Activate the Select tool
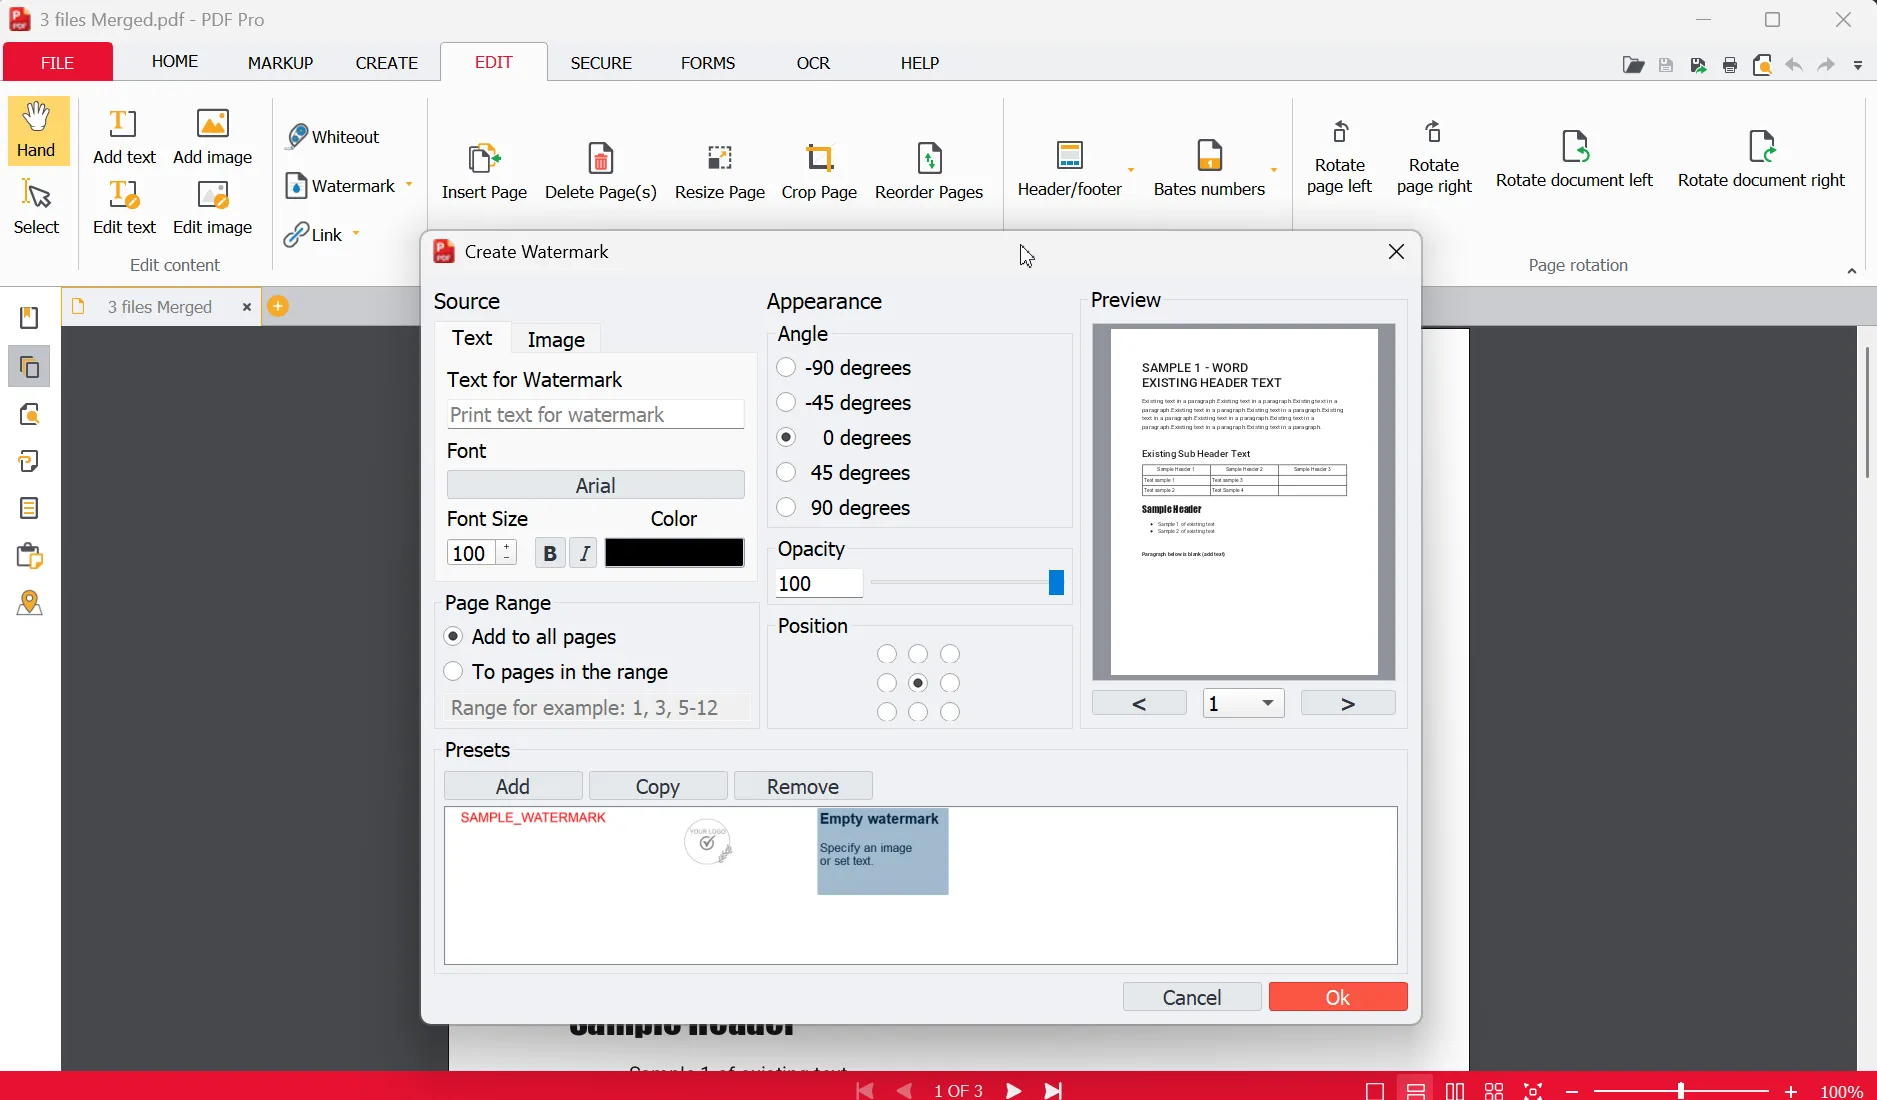1877x1100 pixels. click(x=37, y=207)
